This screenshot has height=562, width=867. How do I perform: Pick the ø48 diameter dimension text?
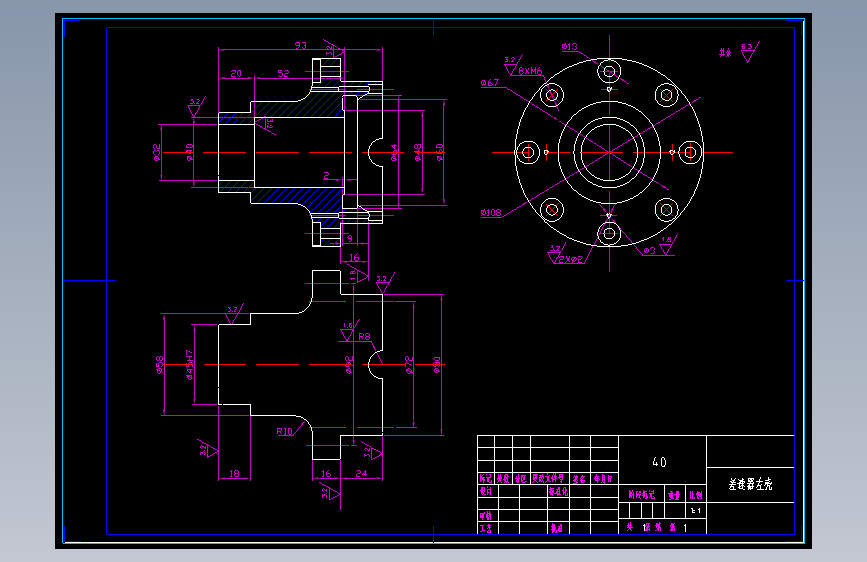click(417, 152)
